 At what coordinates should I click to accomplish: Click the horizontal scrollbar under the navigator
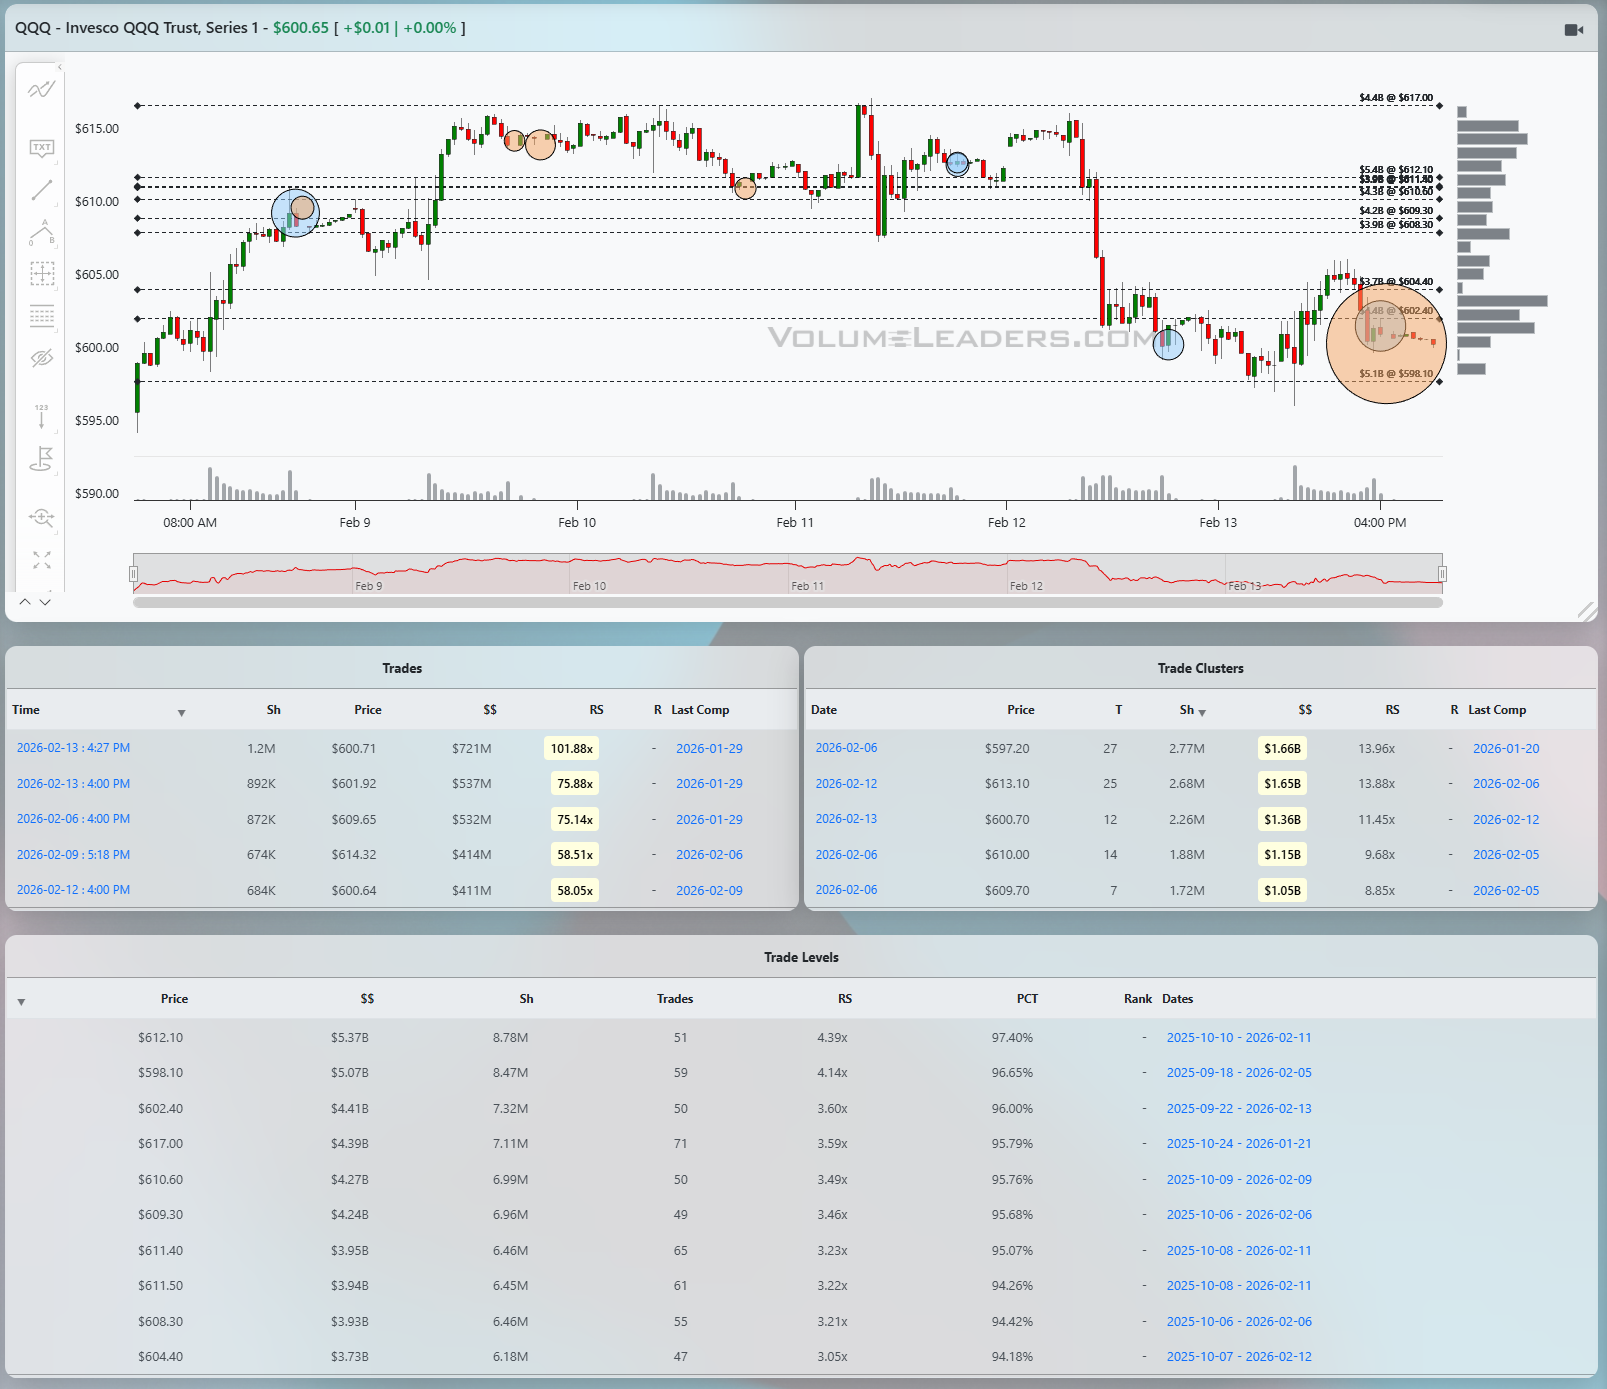(x=787, y=602)
